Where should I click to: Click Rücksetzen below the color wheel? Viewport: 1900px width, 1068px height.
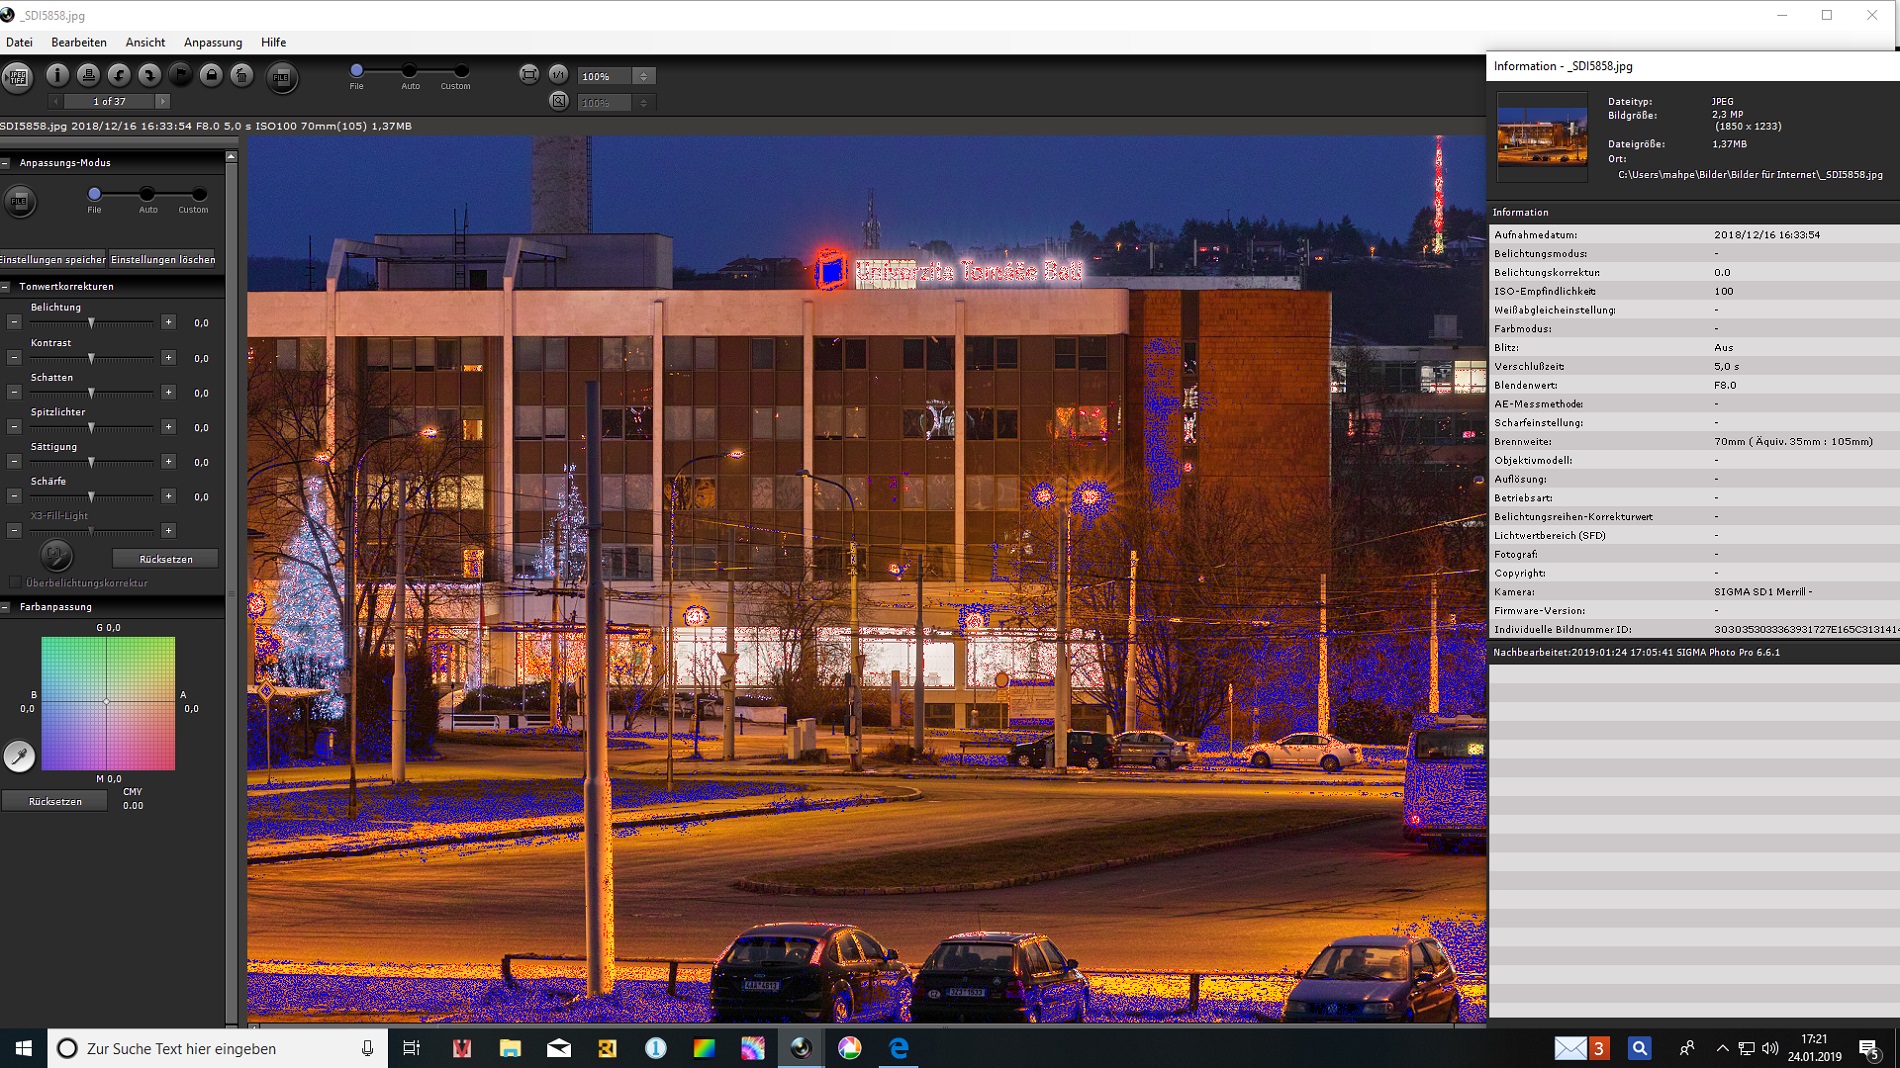coord(55,801)
